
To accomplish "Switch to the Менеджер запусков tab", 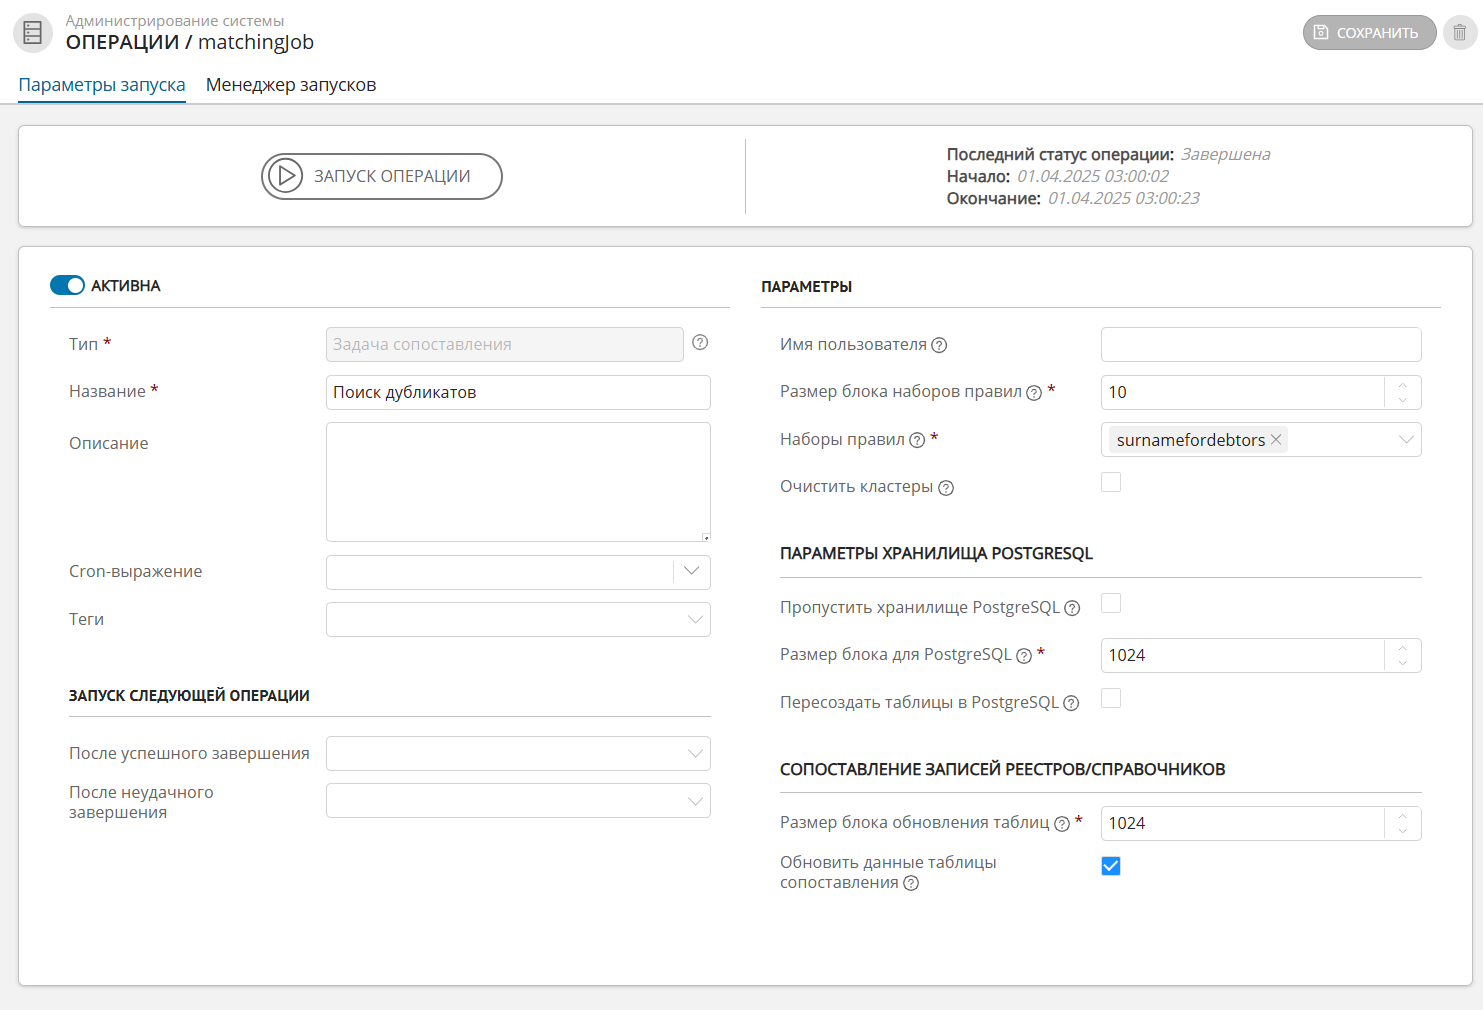I will pyautogui.click(x=291, y=85).
